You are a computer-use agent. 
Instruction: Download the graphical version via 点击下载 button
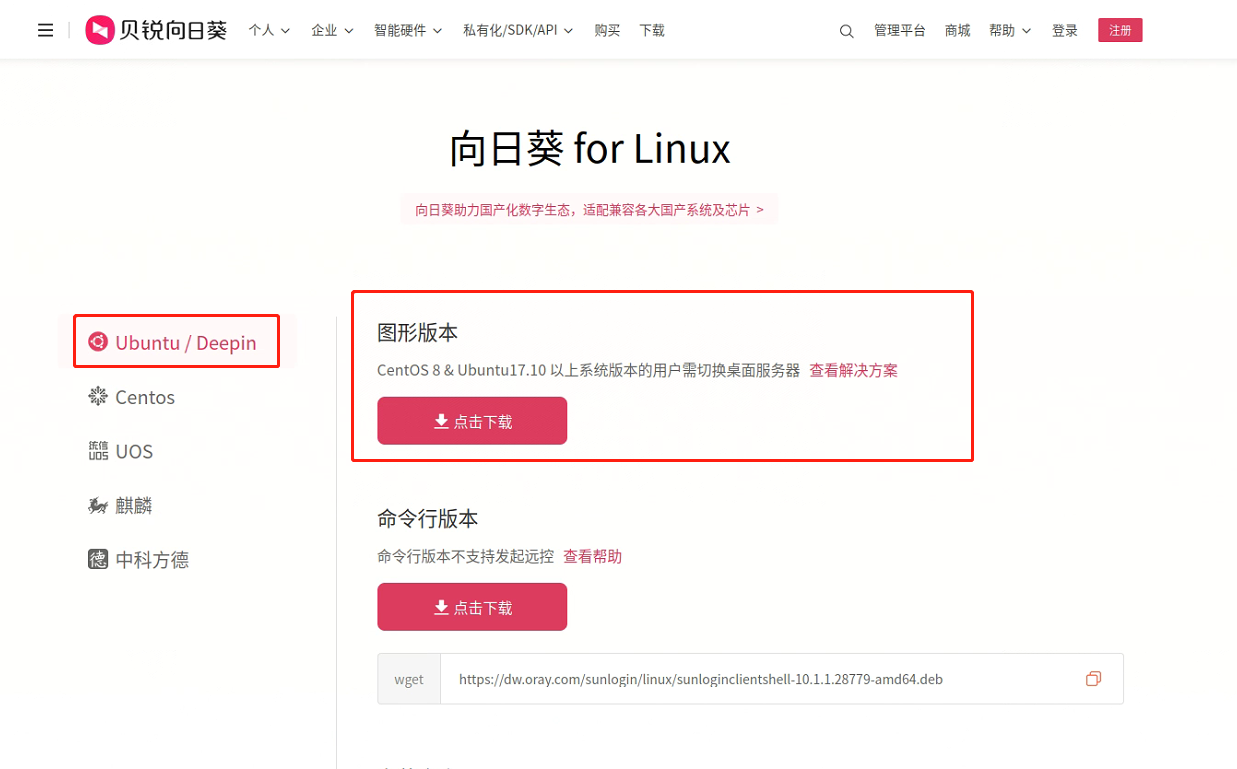pos(471,420)
